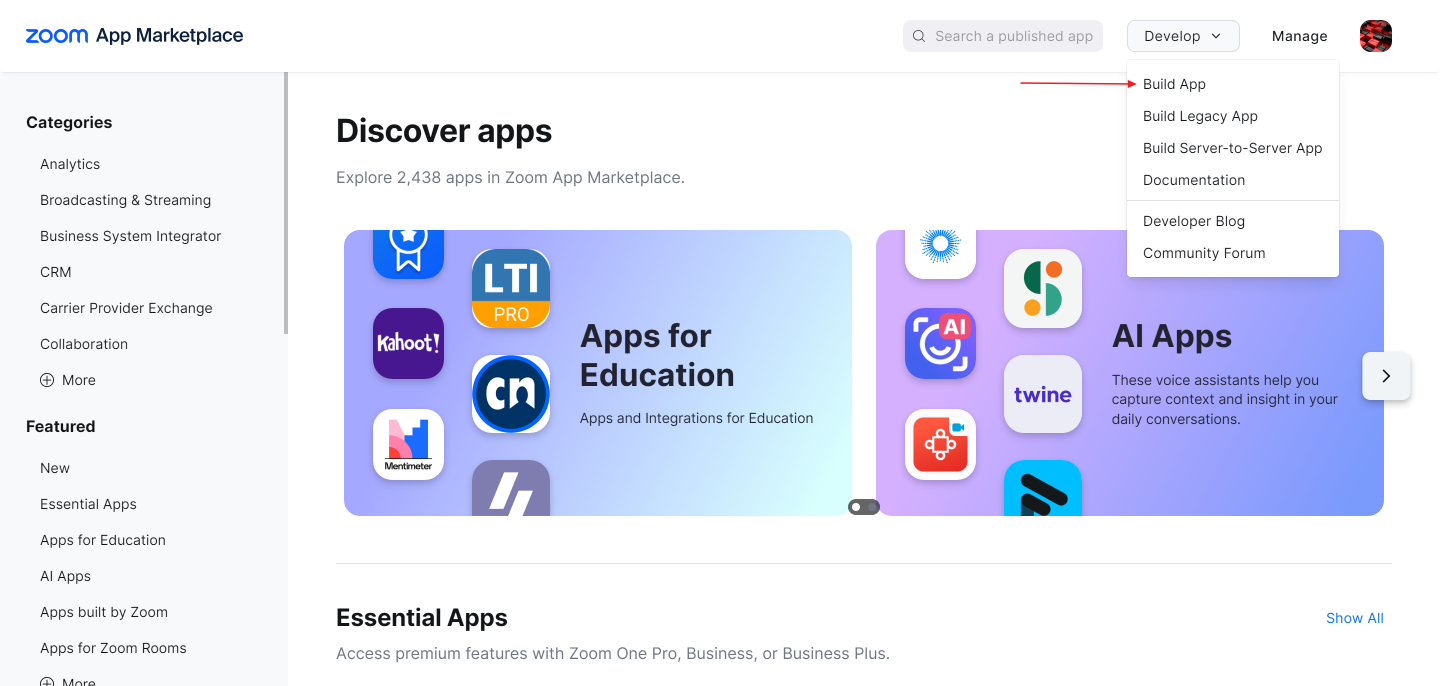This screenshot has width=1440, height=686.
Task: Advance carousel with the right arrow
Action: point(1386,376)
